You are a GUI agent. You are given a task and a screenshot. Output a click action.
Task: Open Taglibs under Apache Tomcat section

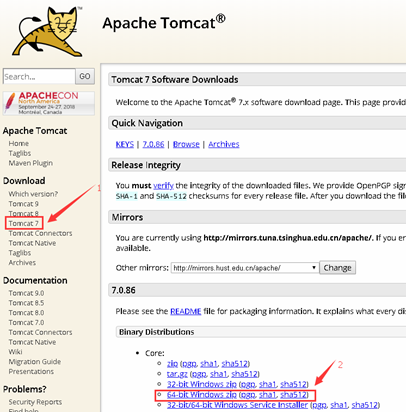point(20,153)
